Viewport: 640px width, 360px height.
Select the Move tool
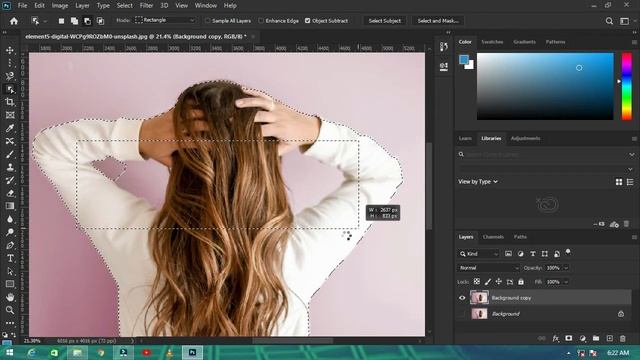(x=10, y=50)
